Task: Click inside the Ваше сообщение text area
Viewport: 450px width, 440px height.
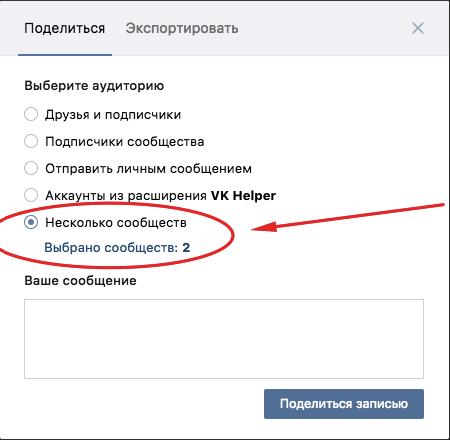Action: 224,339
